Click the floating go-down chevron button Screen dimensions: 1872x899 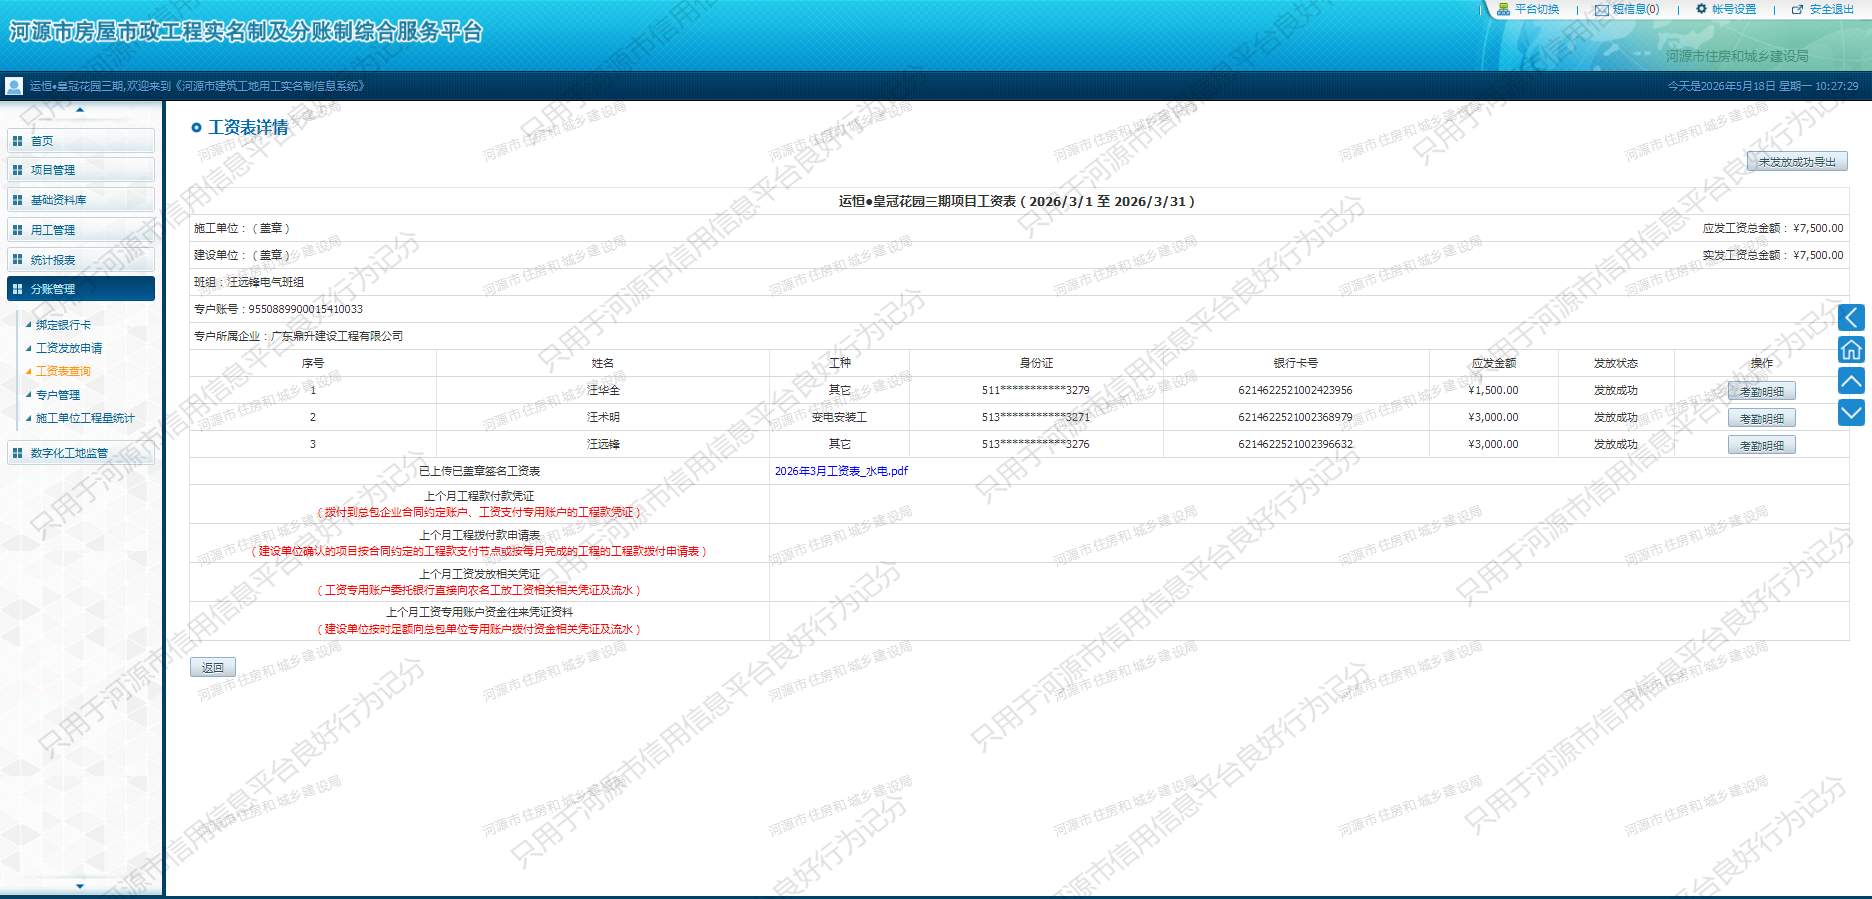1851,412
